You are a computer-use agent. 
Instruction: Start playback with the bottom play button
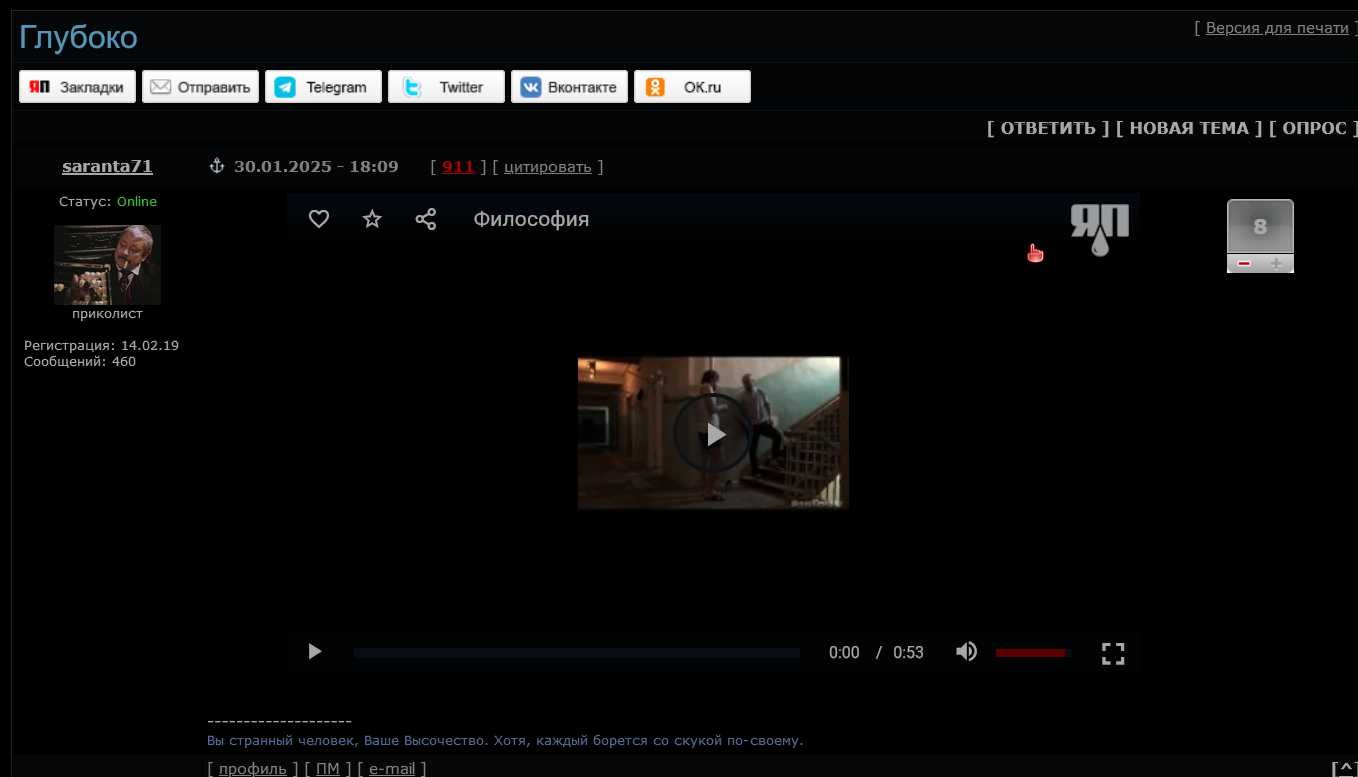[x=315, y=652]
